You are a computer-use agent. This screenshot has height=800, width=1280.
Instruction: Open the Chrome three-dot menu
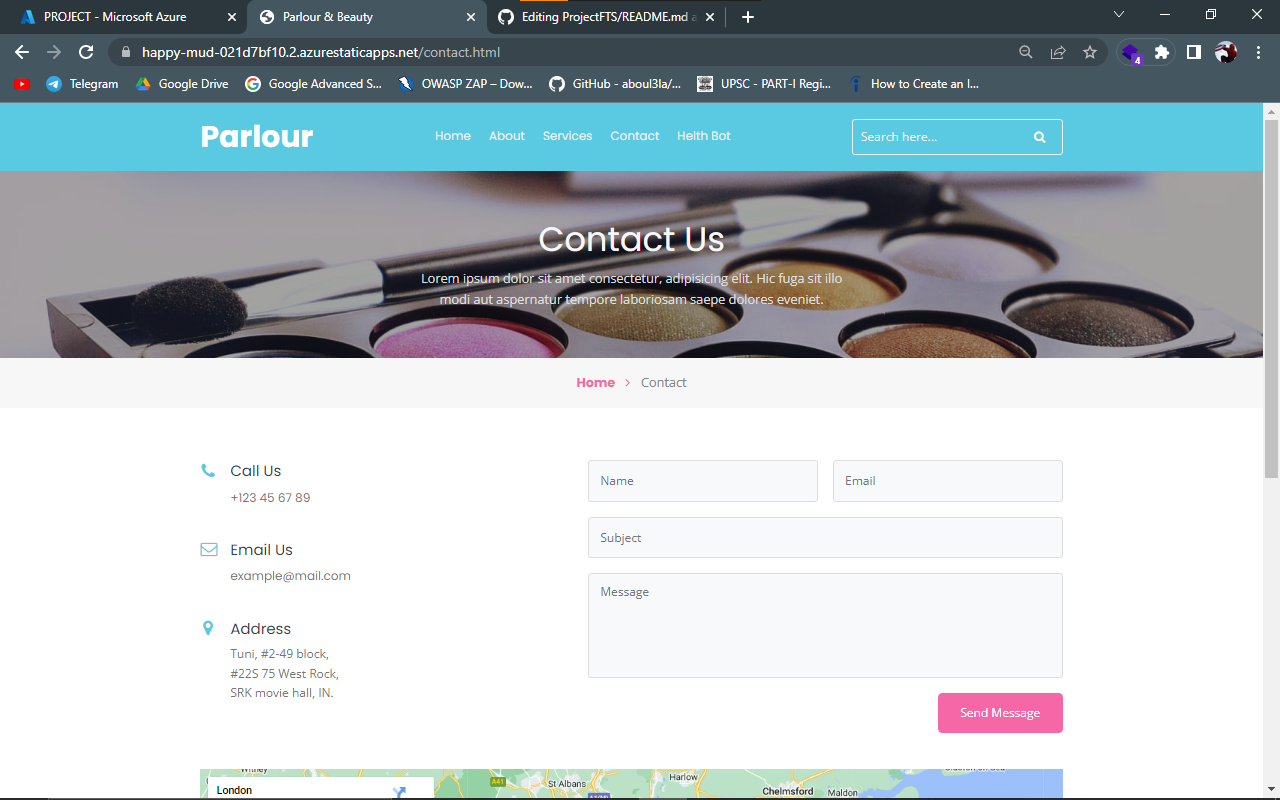(x=1257, y=52)
